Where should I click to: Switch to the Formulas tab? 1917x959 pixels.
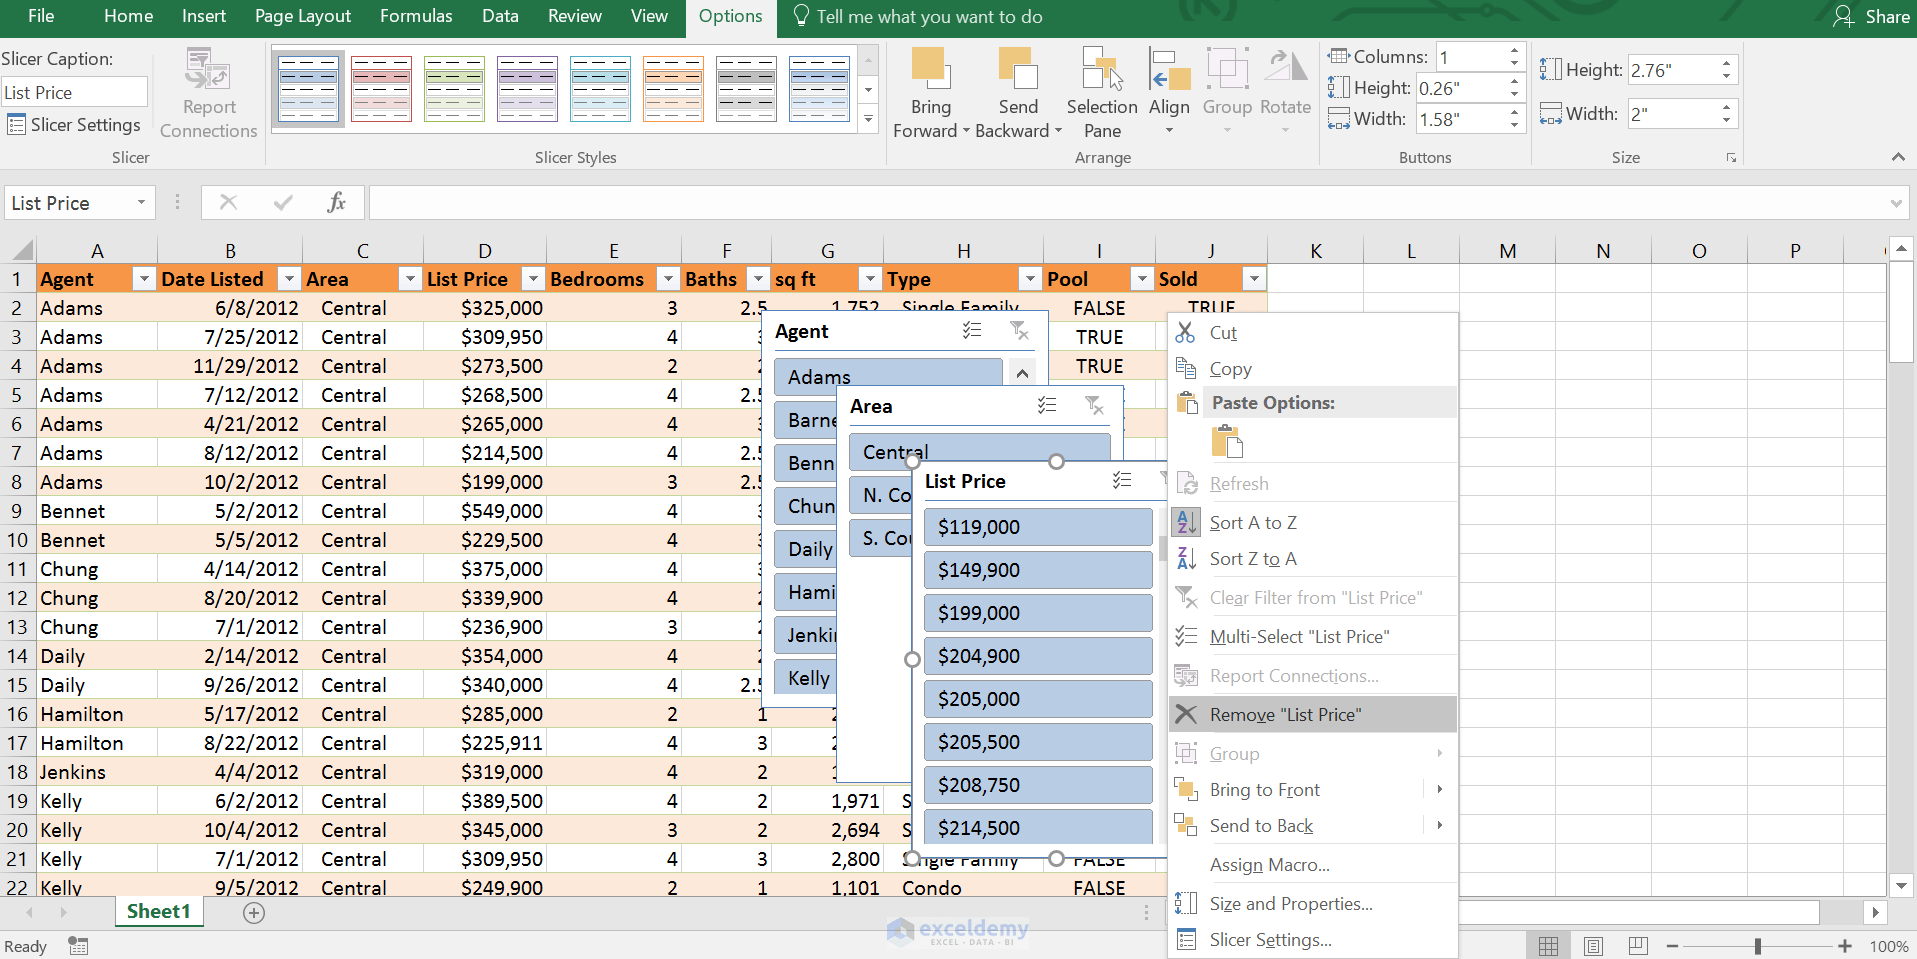(416, 16)
